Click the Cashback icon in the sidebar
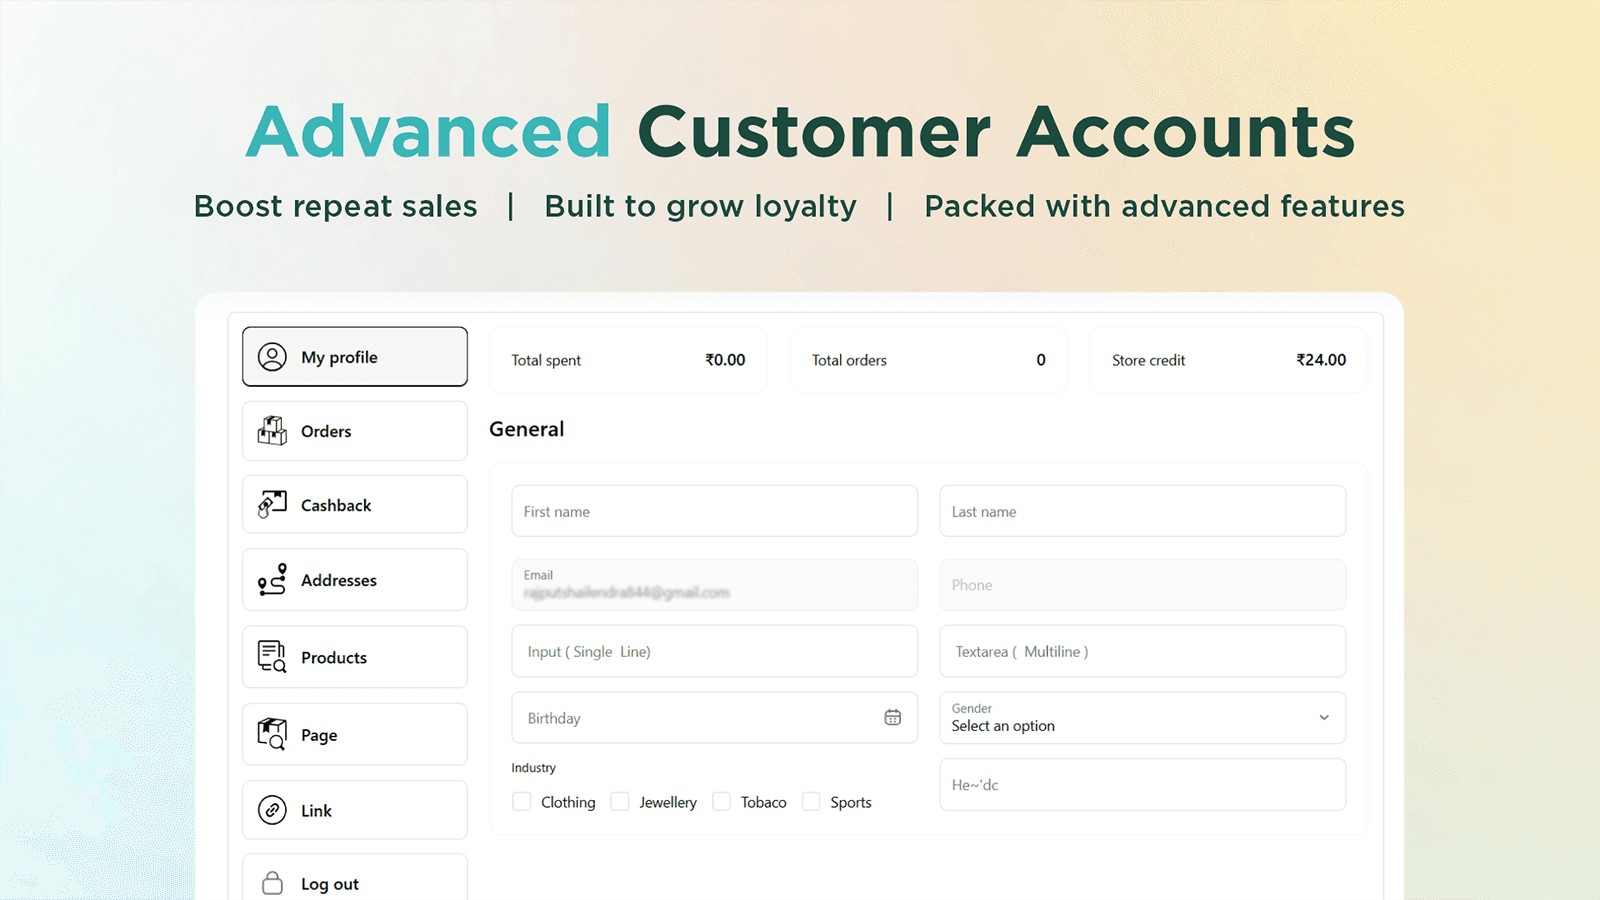 coord(270,504)
